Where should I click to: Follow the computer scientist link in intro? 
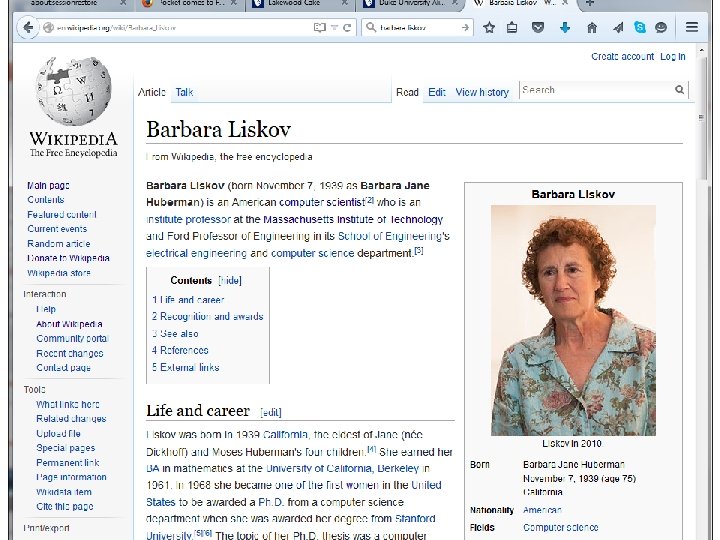(321, 202)
